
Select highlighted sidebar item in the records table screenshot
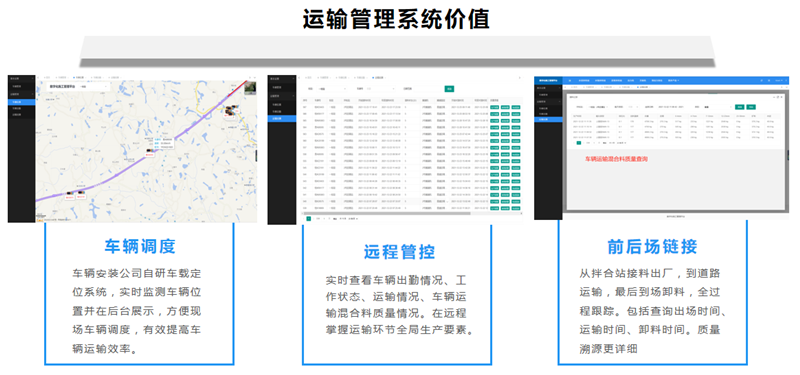coord(282,118)
